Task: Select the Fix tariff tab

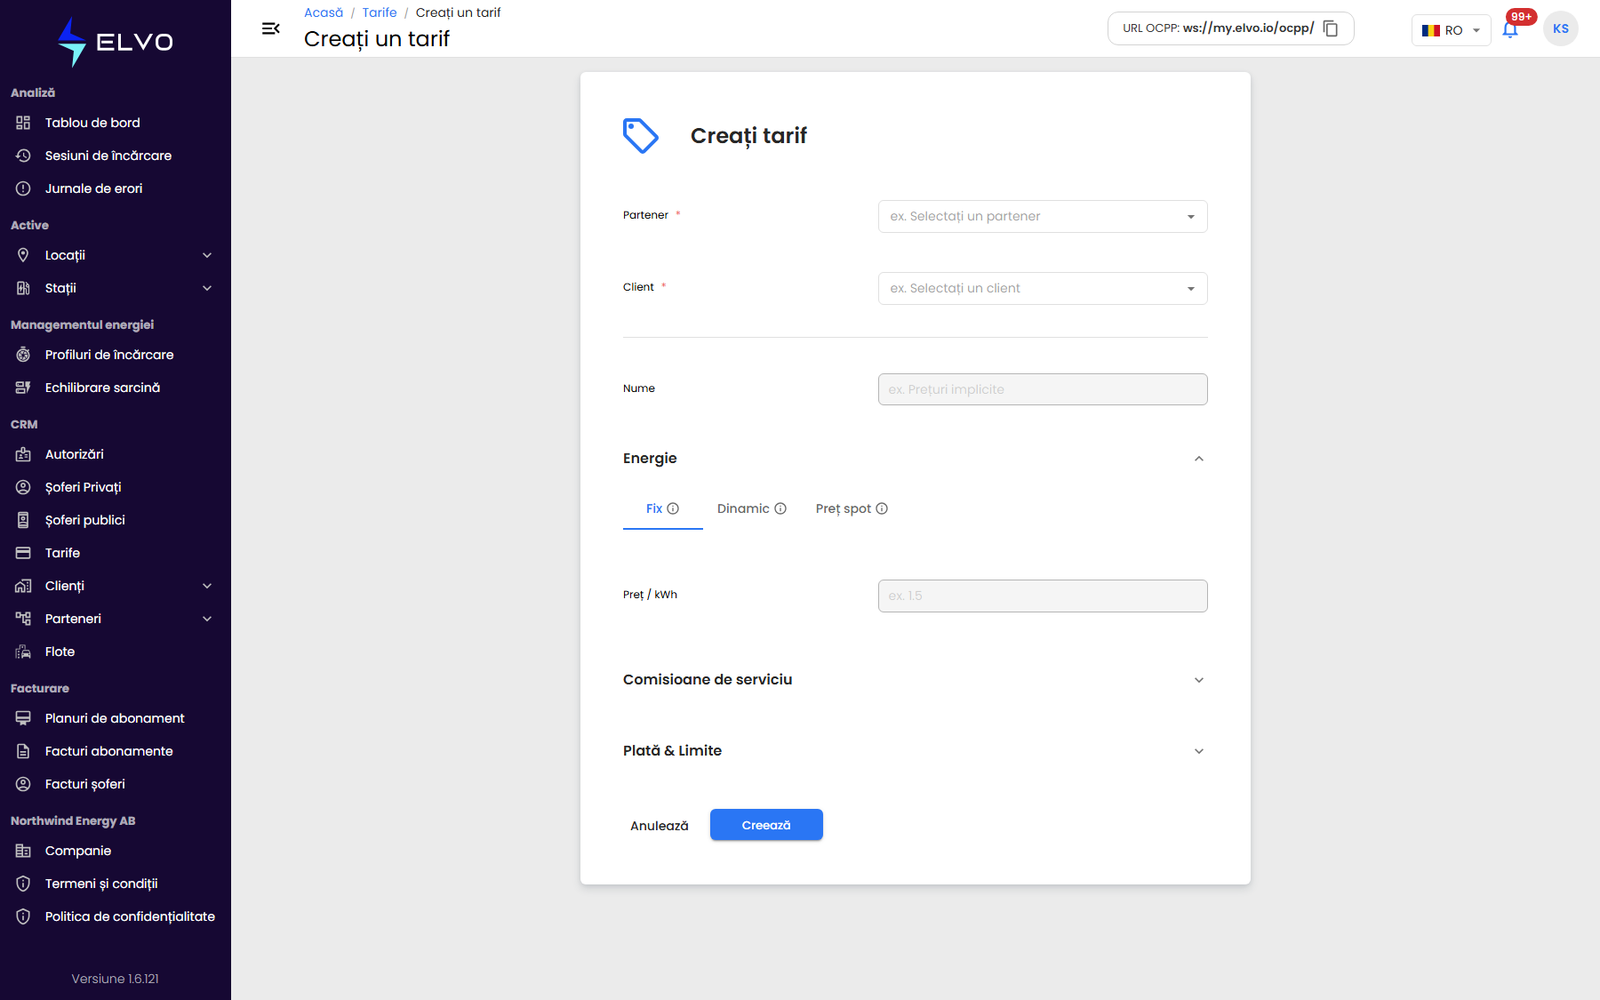Action: (662, 509)
